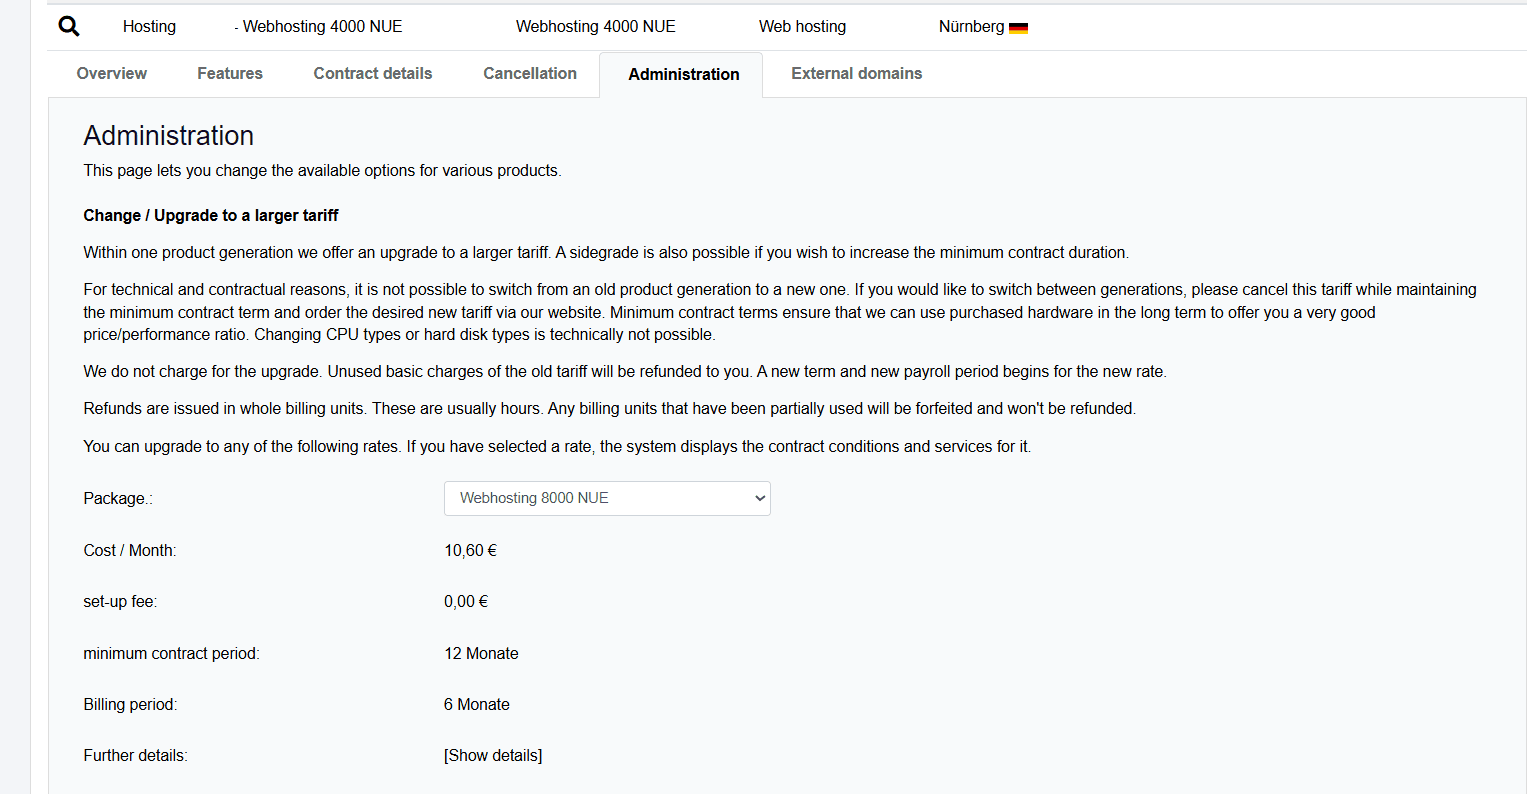Click the 0,00 € set-up fee value
The height and width of the screenshot is (794, 1527).
click(466, 601)
